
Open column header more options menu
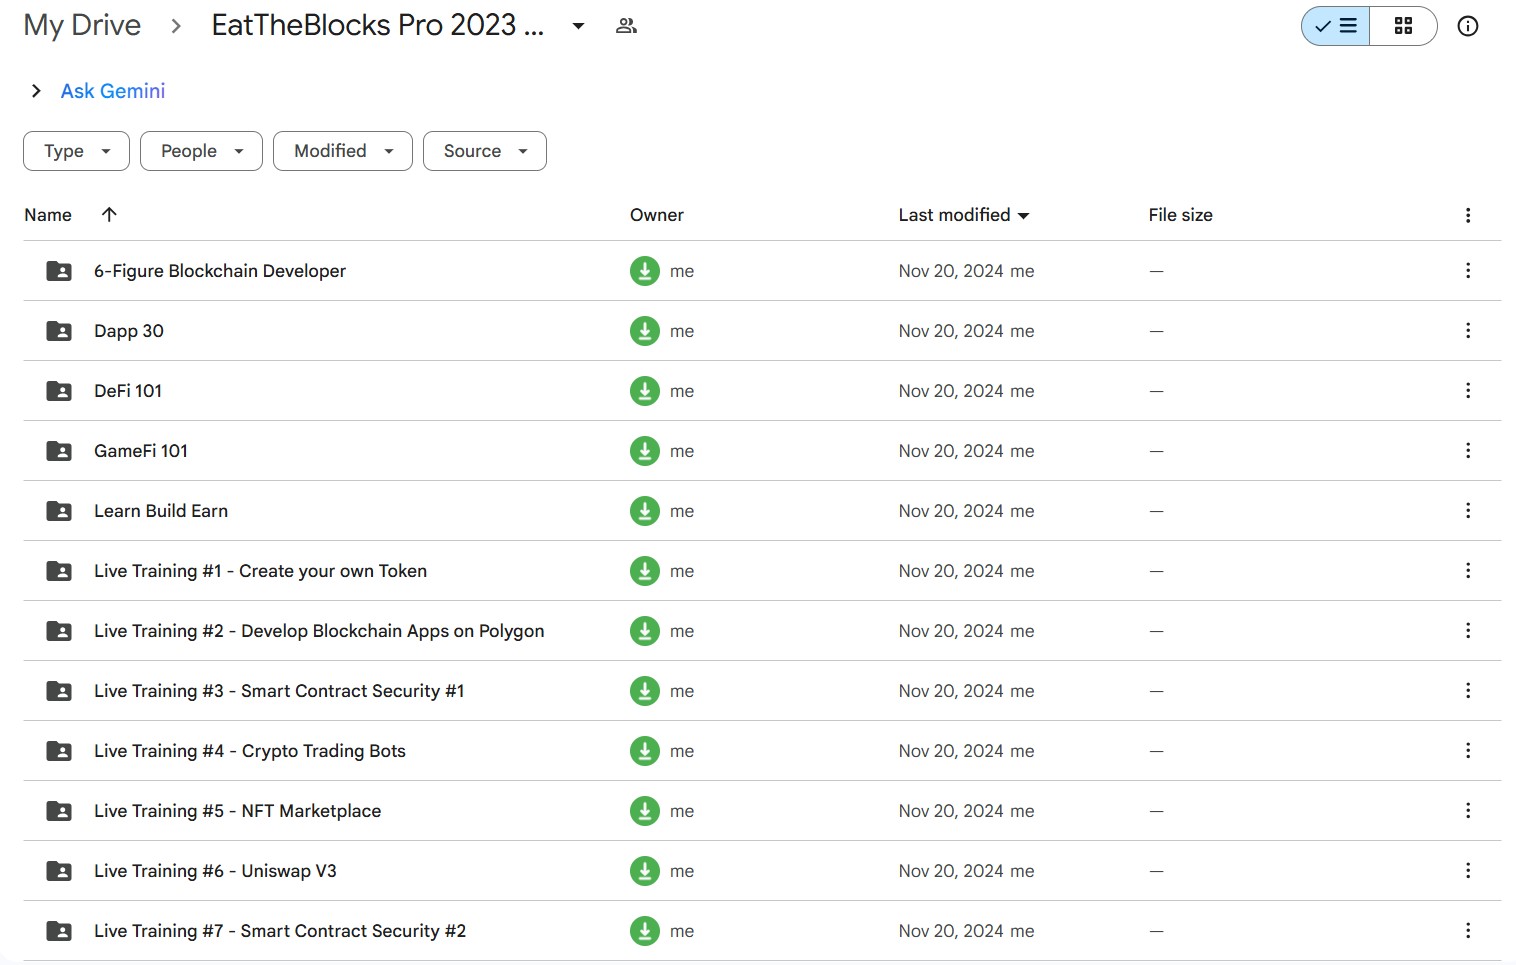pyautogui.click(x=1467, y=215)
